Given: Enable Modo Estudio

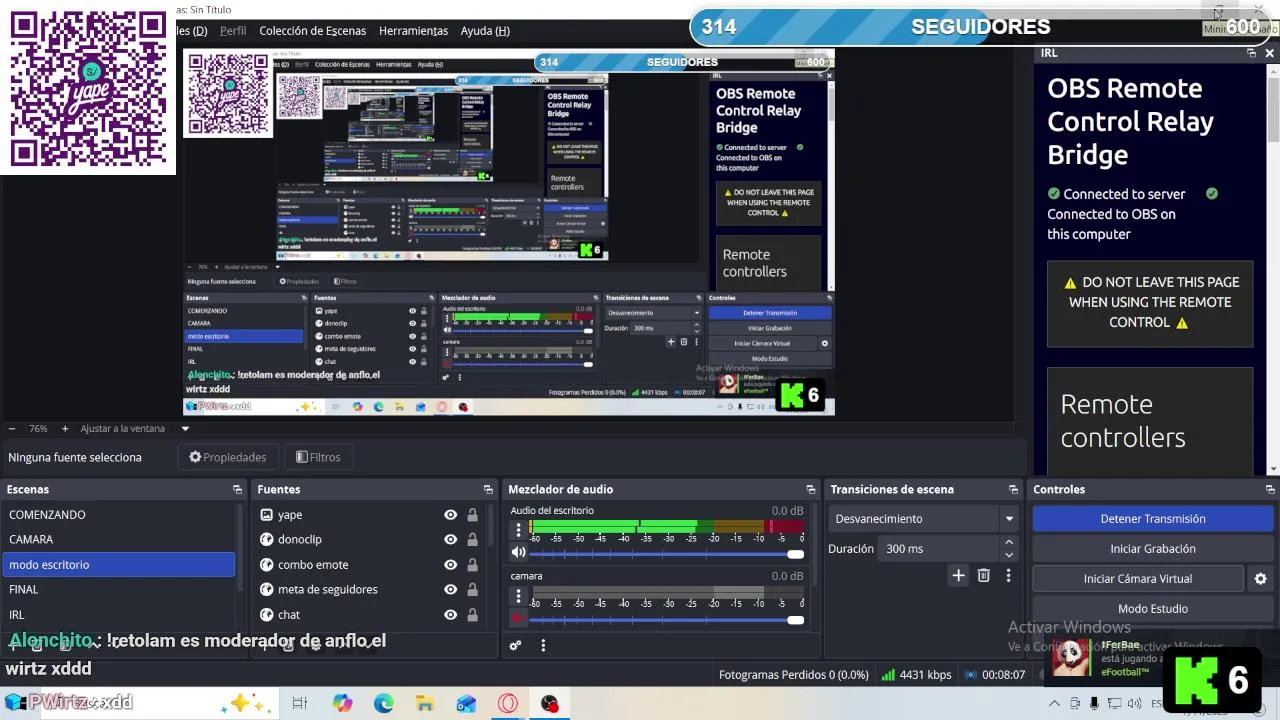Looking at the screenshot, I should [x=1153, y=609].
